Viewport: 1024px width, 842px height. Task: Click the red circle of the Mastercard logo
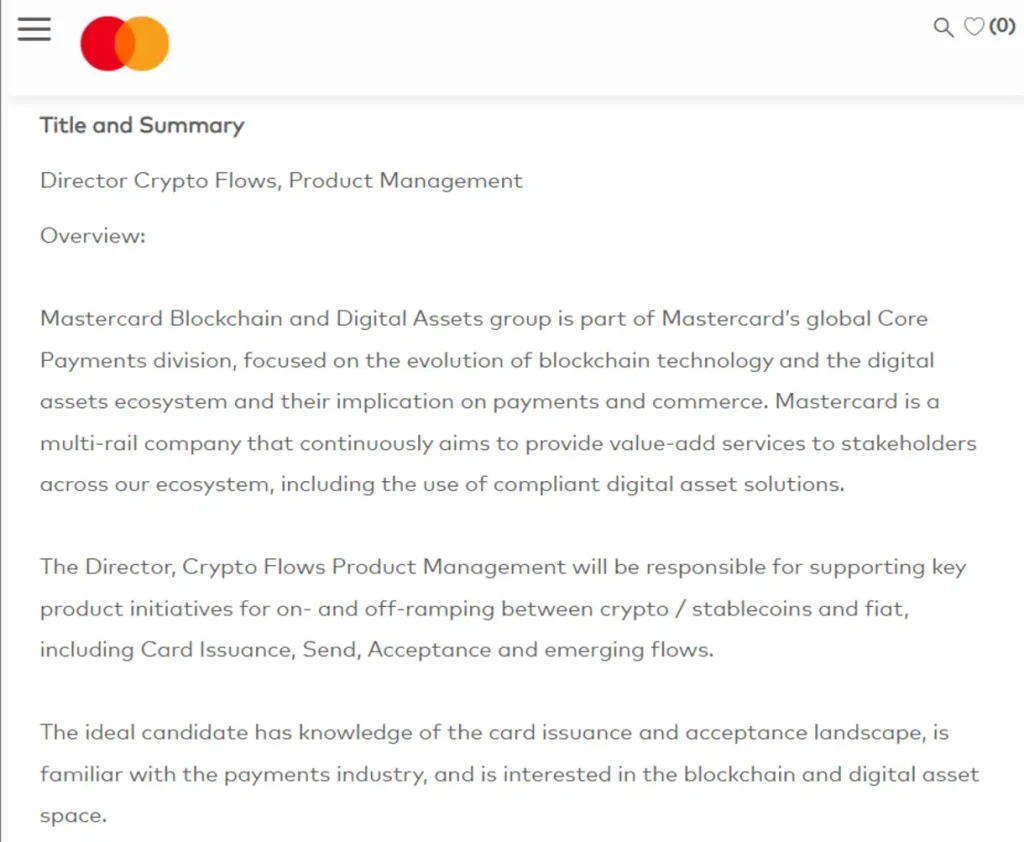point(102,45)
